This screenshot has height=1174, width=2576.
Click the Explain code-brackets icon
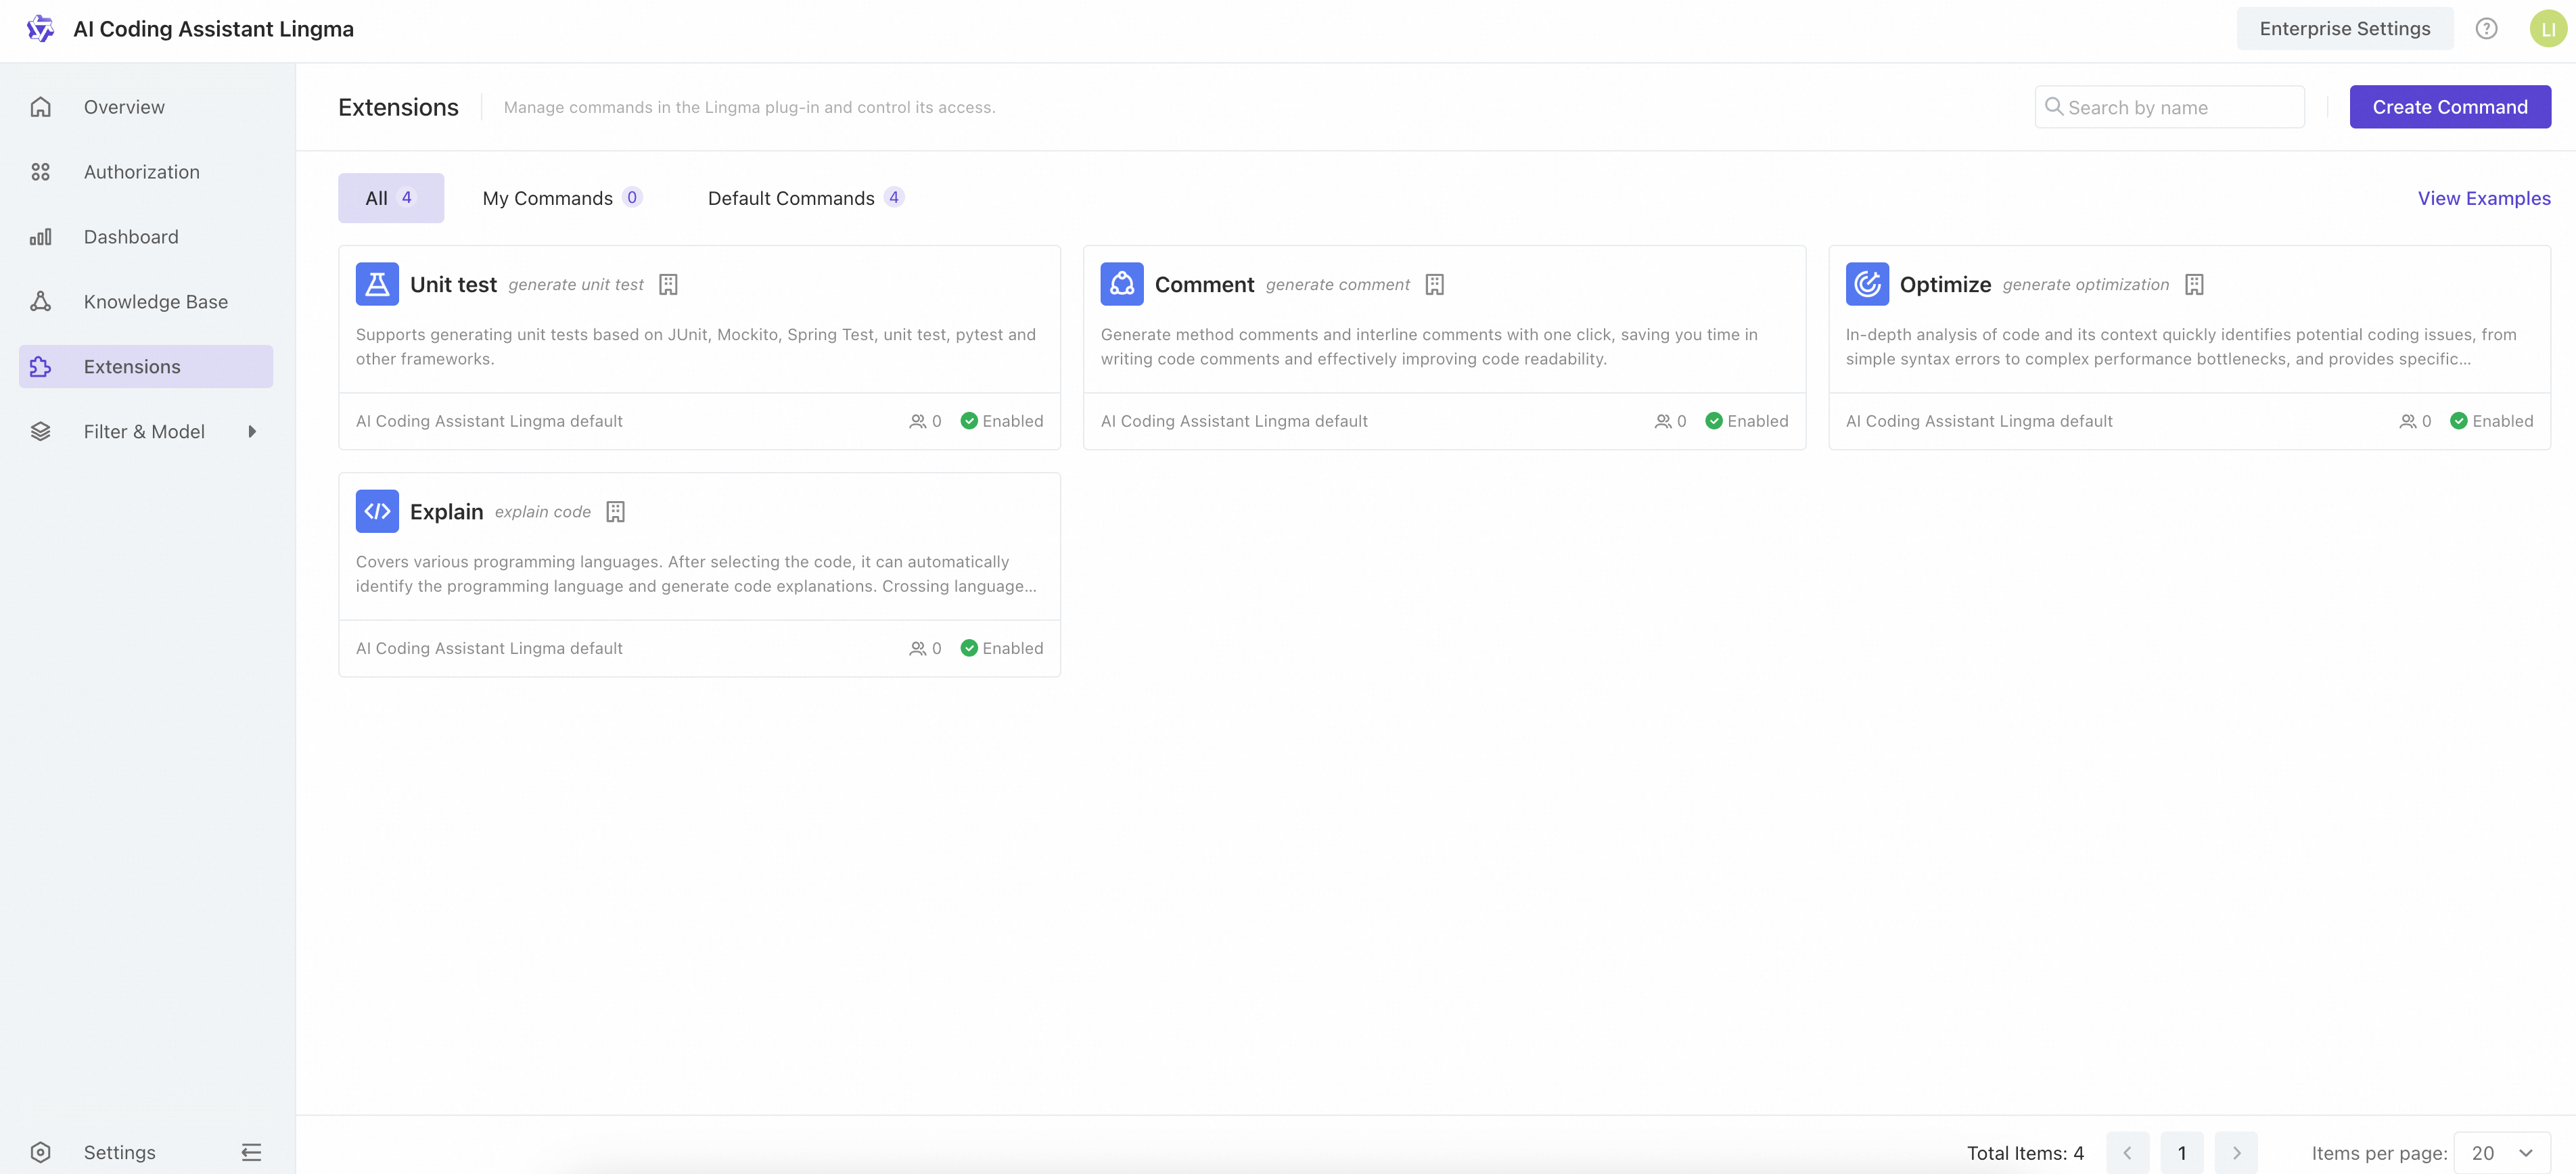click(x=377, y=511)
